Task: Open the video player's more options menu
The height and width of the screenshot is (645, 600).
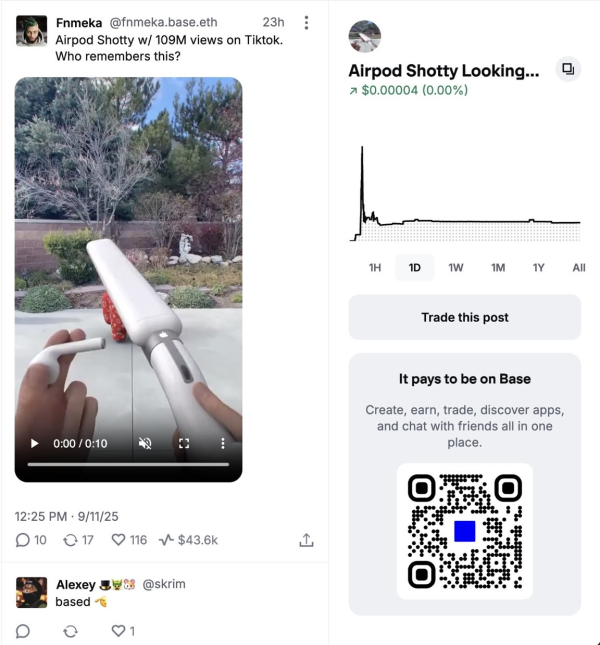Action: point(222,443)
